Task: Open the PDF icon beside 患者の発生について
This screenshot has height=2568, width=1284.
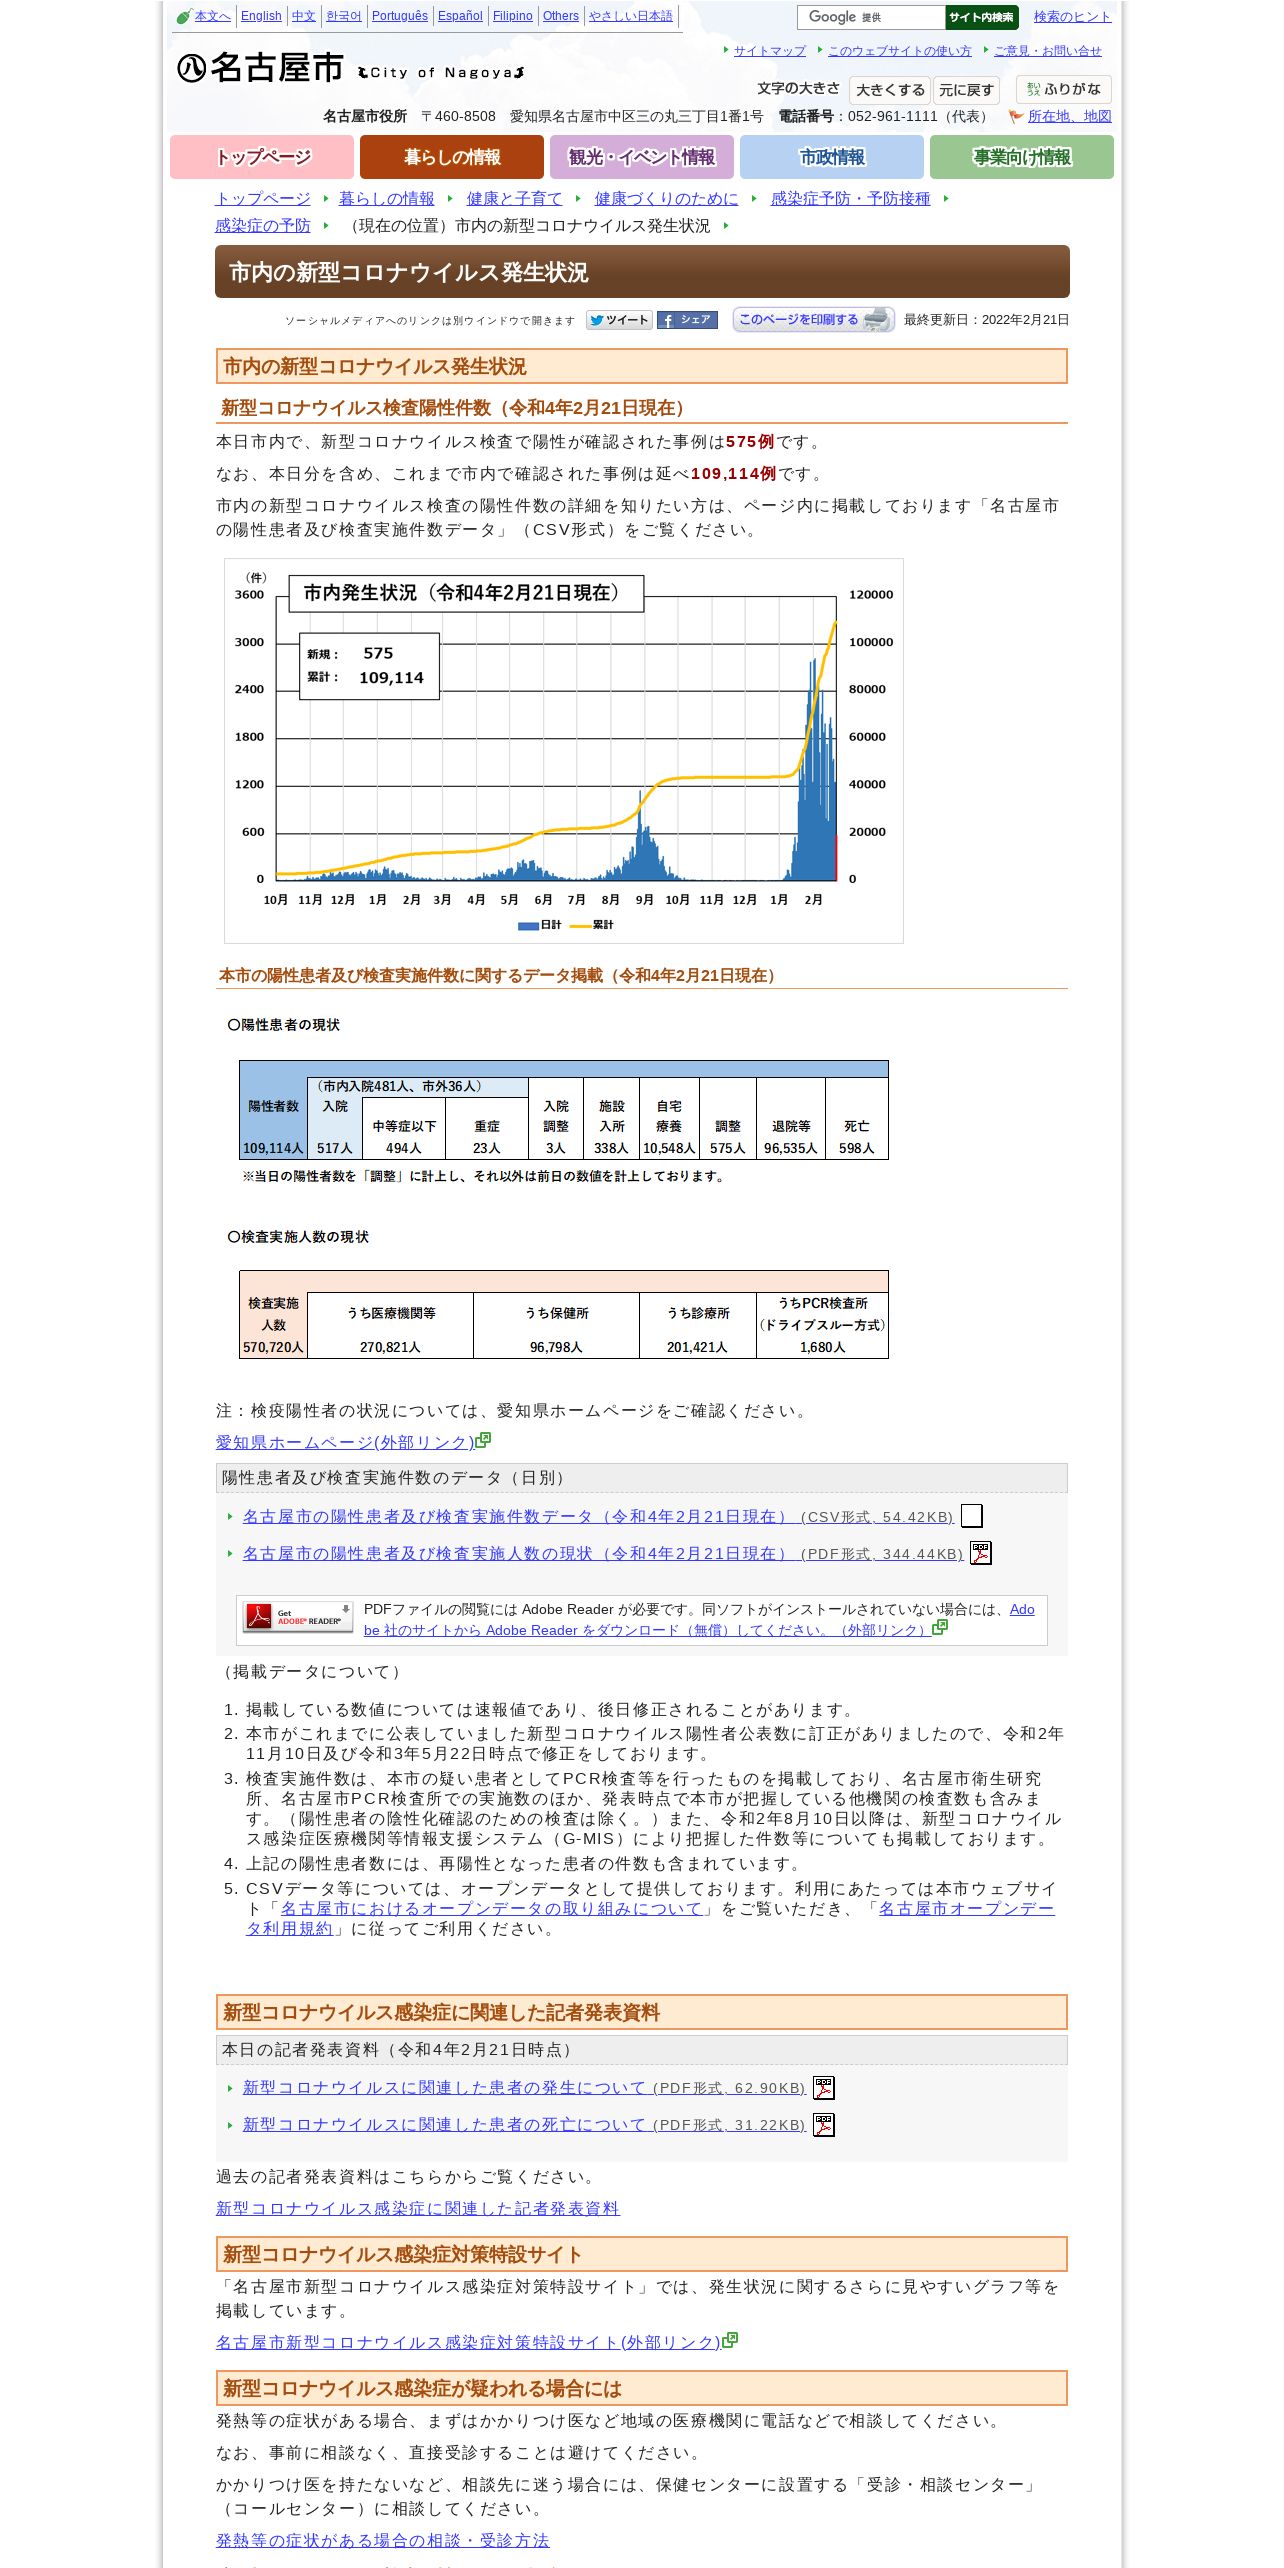Action: click(823, 2088)
